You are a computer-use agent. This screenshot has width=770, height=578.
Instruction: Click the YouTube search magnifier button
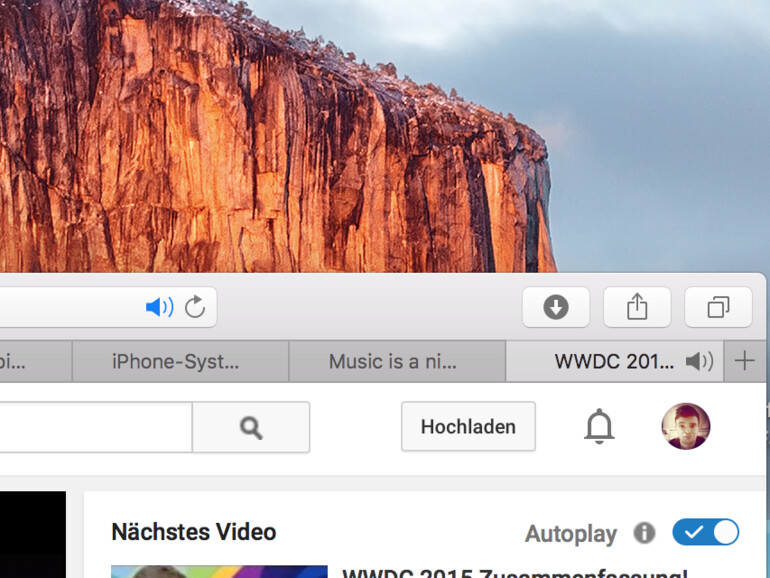[x=251, y=427]
